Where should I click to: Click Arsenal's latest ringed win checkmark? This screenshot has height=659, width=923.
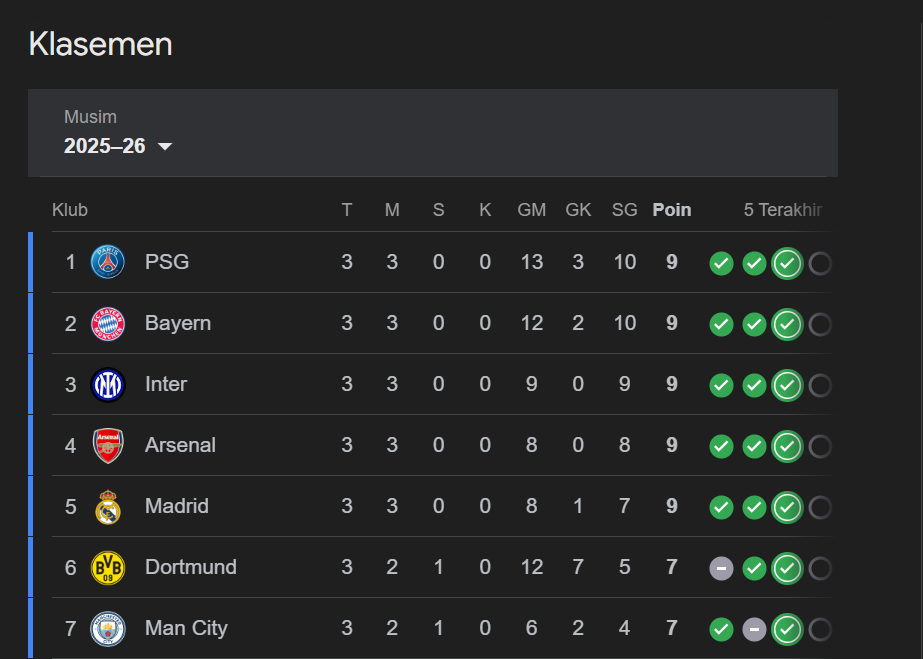coord(787,447)
